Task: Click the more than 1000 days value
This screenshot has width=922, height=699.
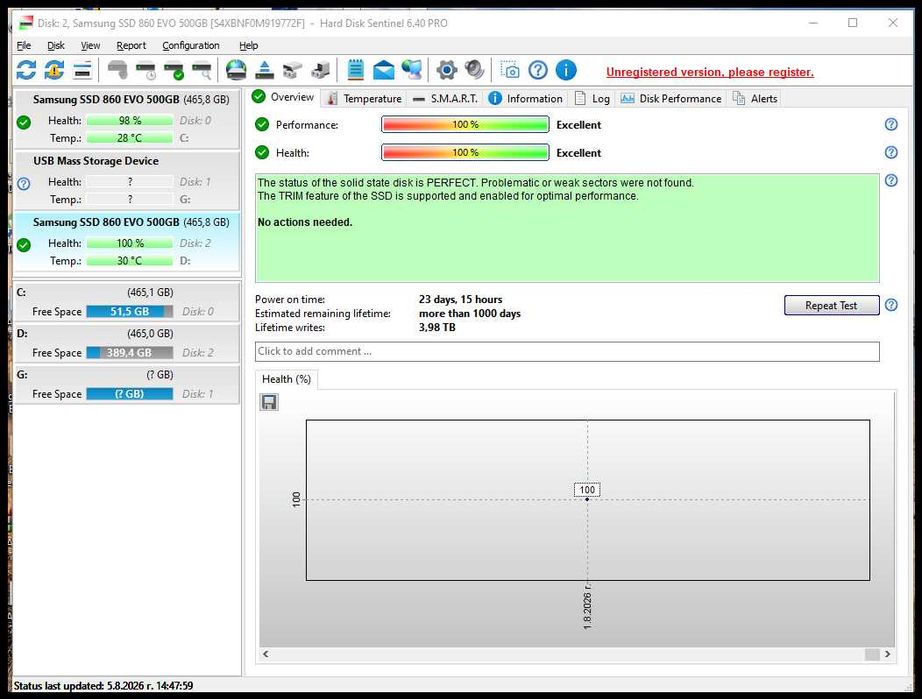Action: click(x=469, y=313)
